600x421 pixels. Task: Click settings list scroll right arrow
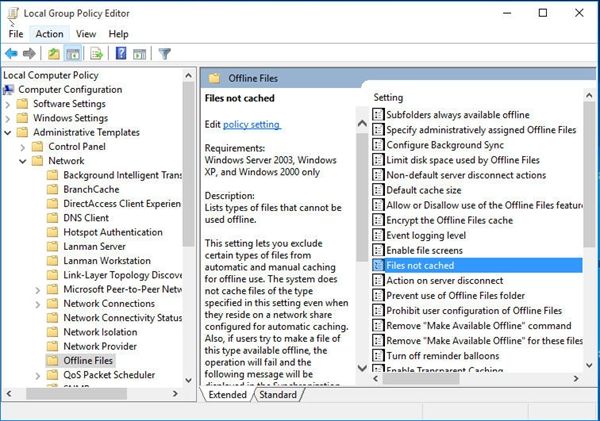576,379
